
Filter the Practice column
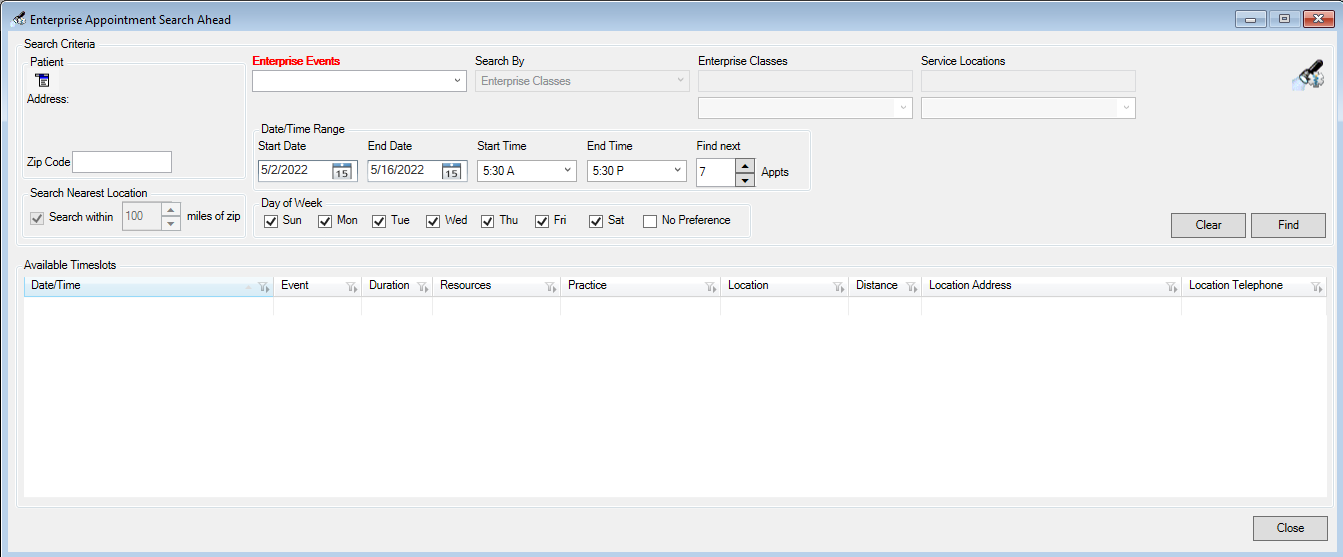(710, 287)
